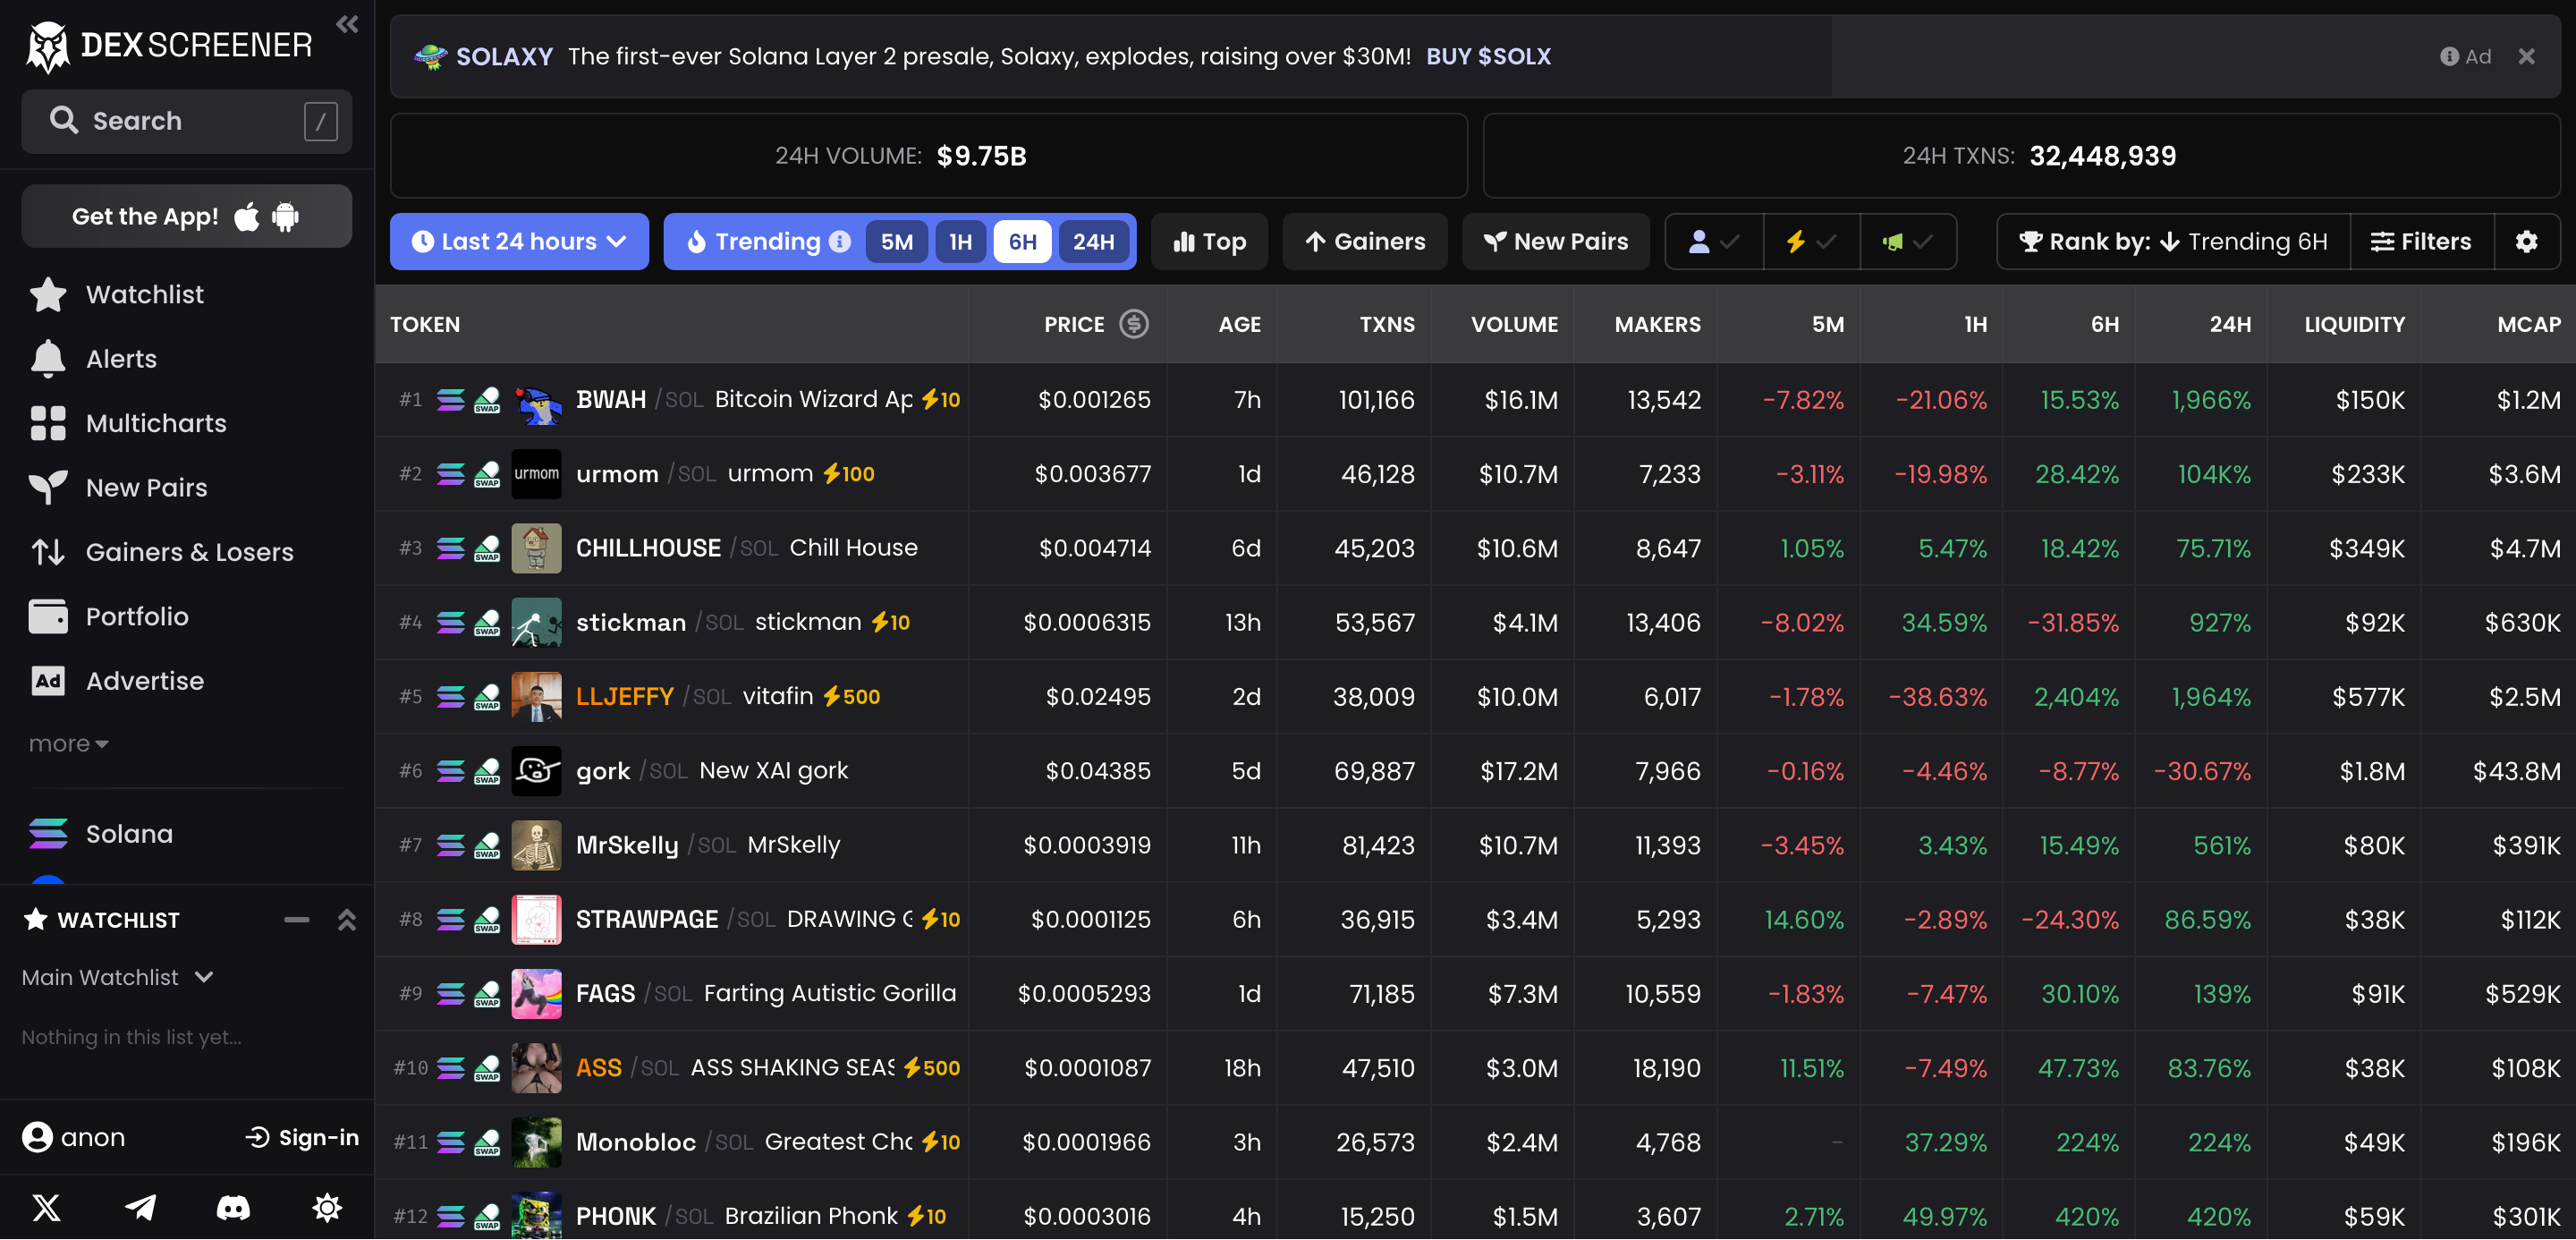Open Gainers & Losers in sidebar
The image size is (2576, 1240).
click(162, 552)
